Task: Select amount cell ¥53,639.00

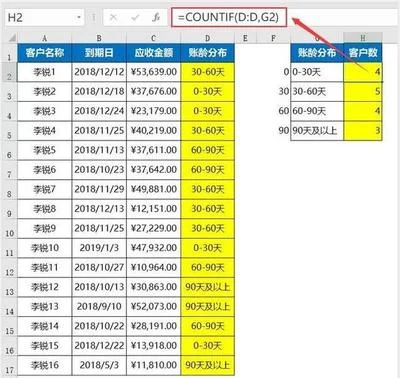Action: pyautogui.click(x=153, y=72)
